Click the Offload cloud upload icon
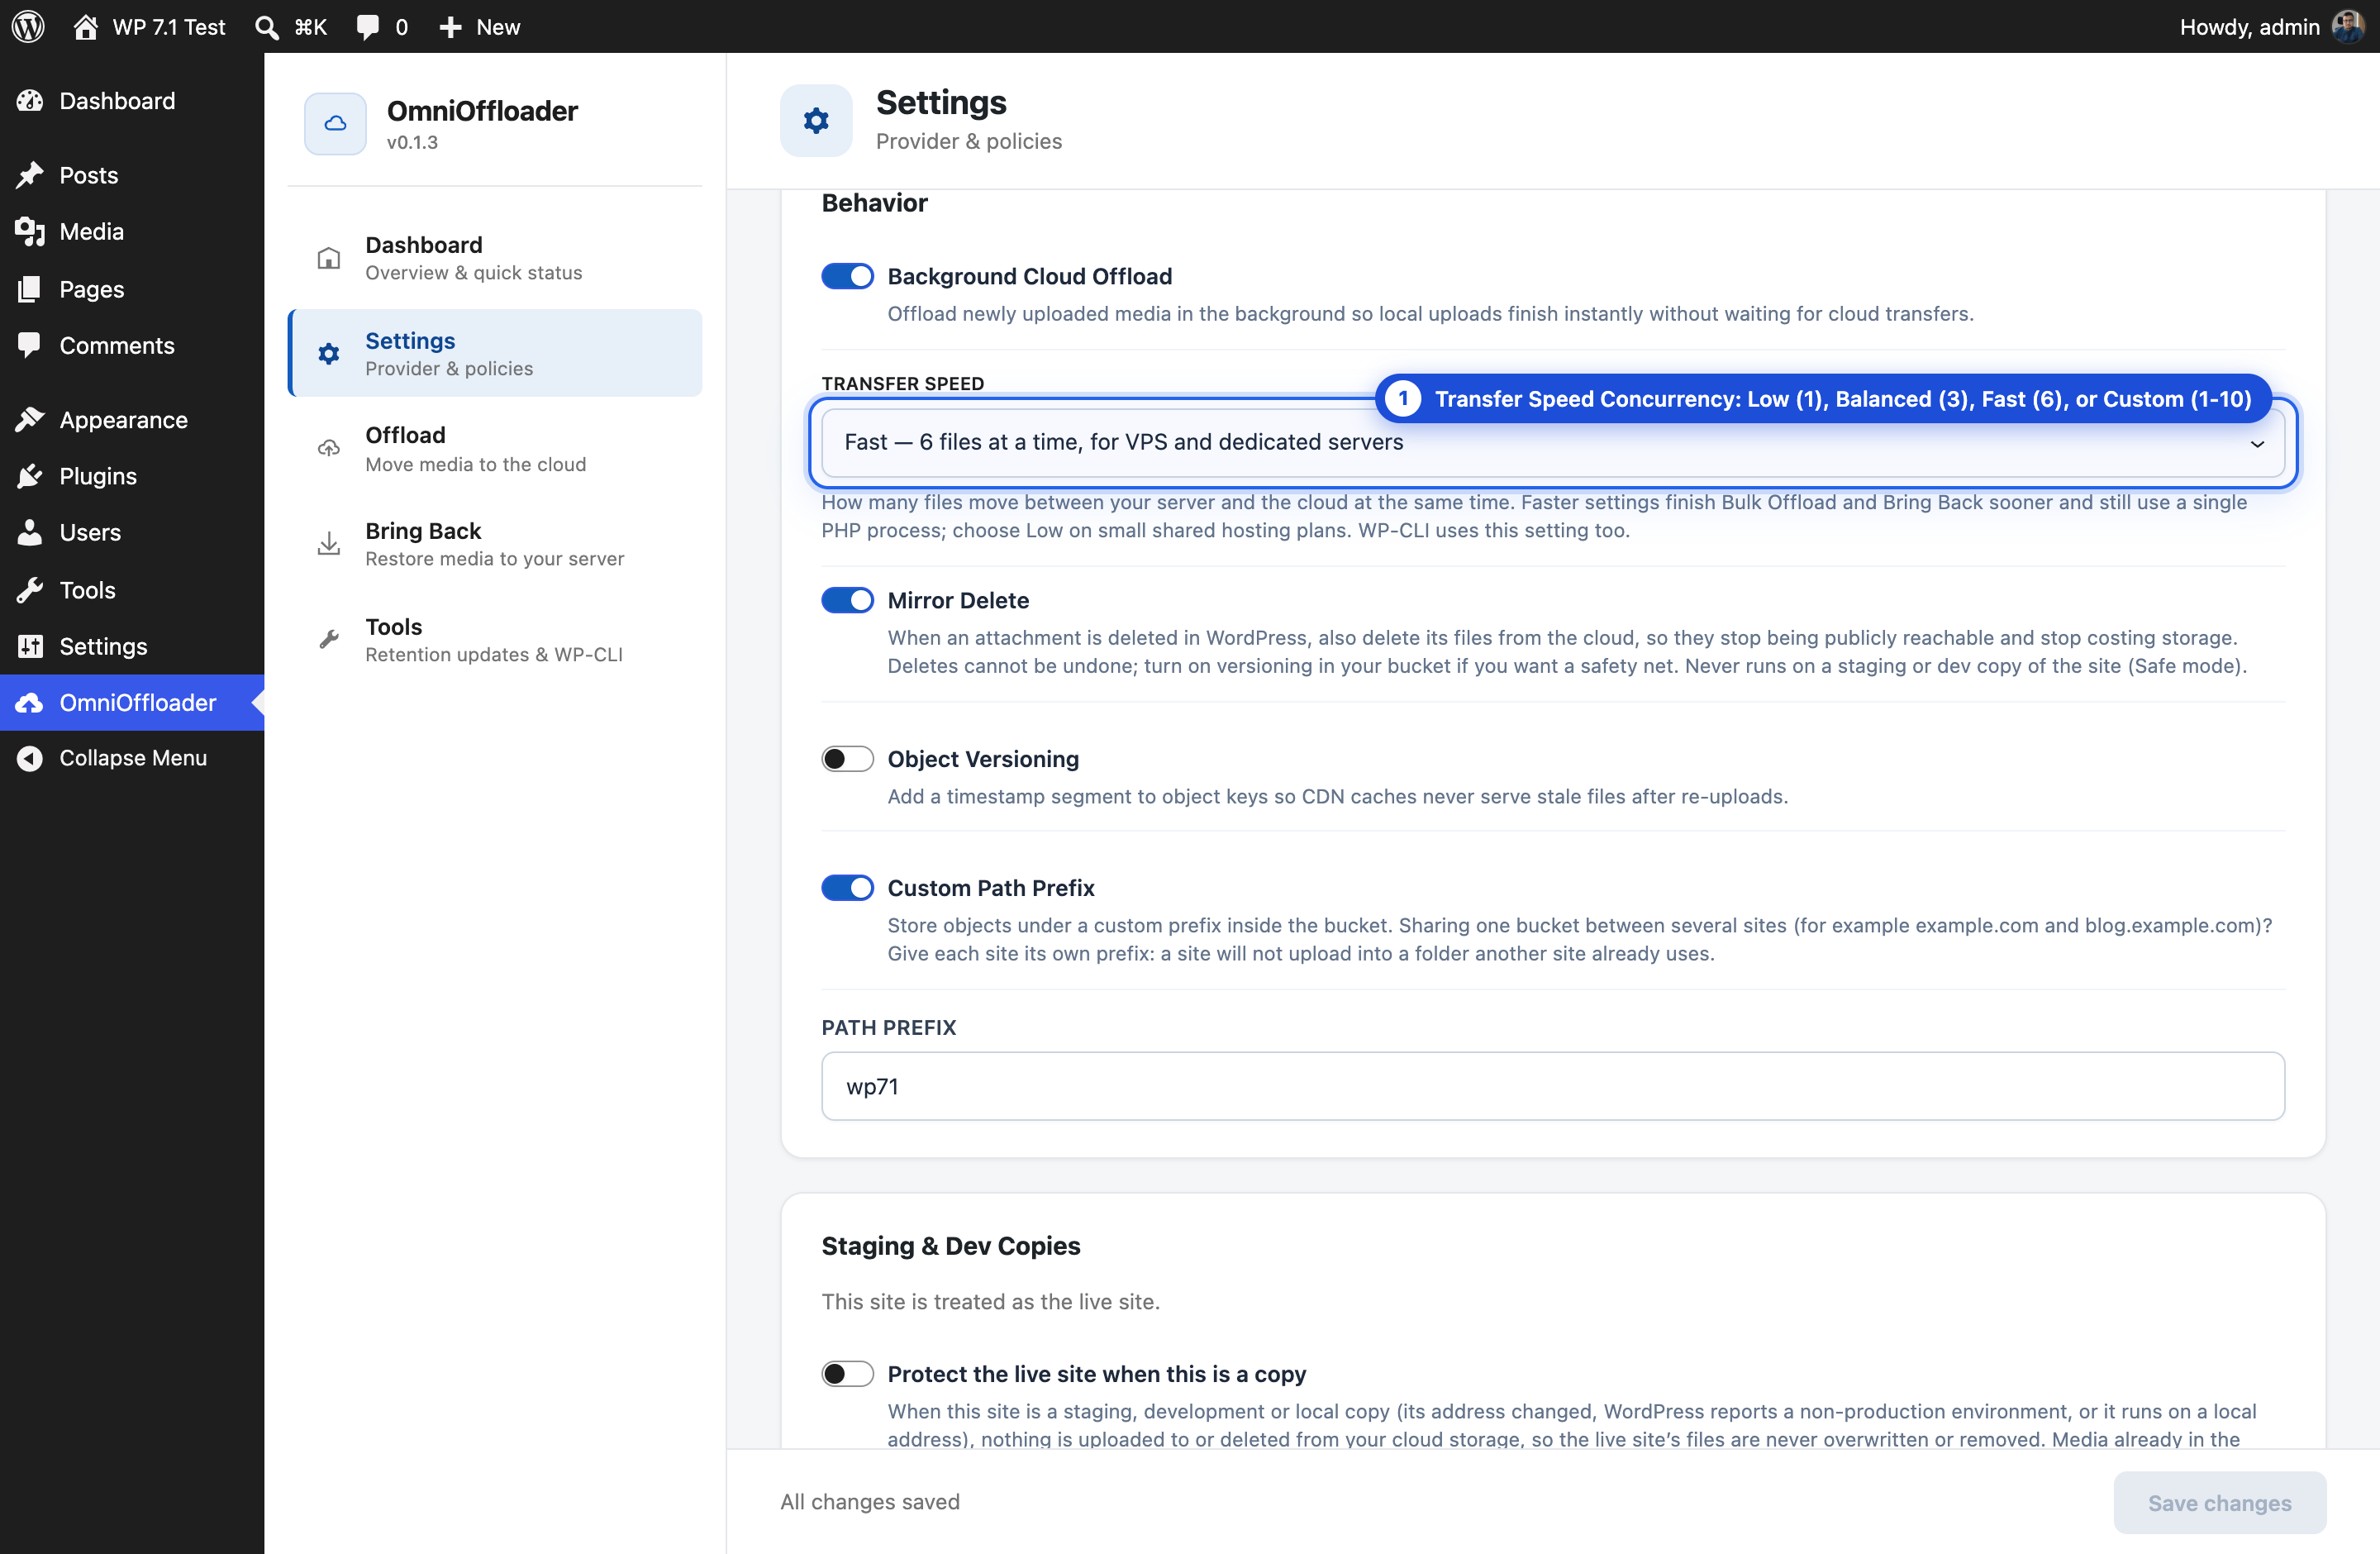2380x1554 pixels. 328,448
